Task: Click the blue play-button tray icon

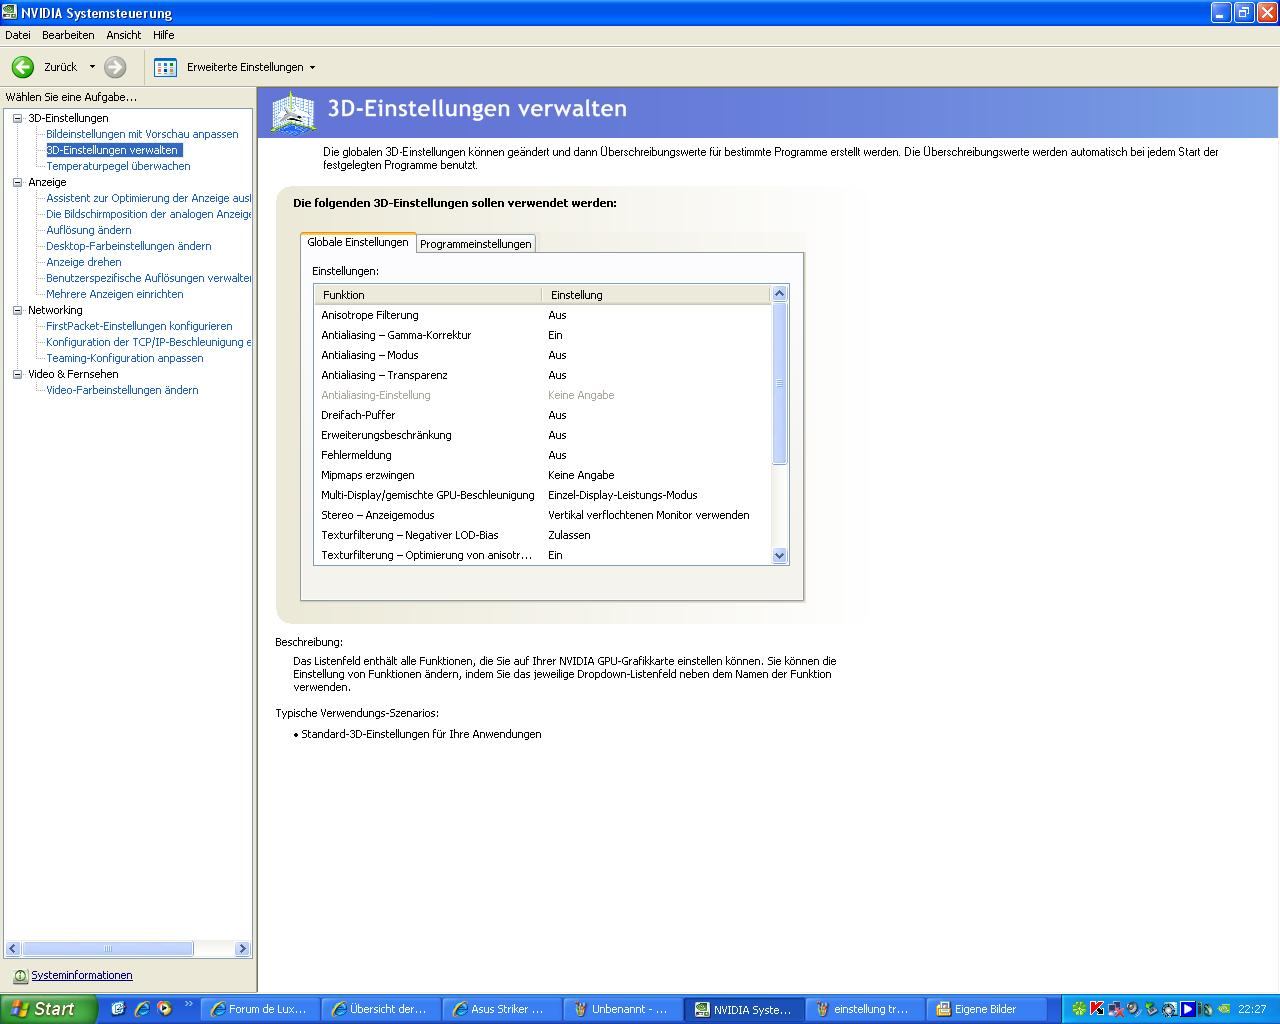Action: click(1188, 1009)
